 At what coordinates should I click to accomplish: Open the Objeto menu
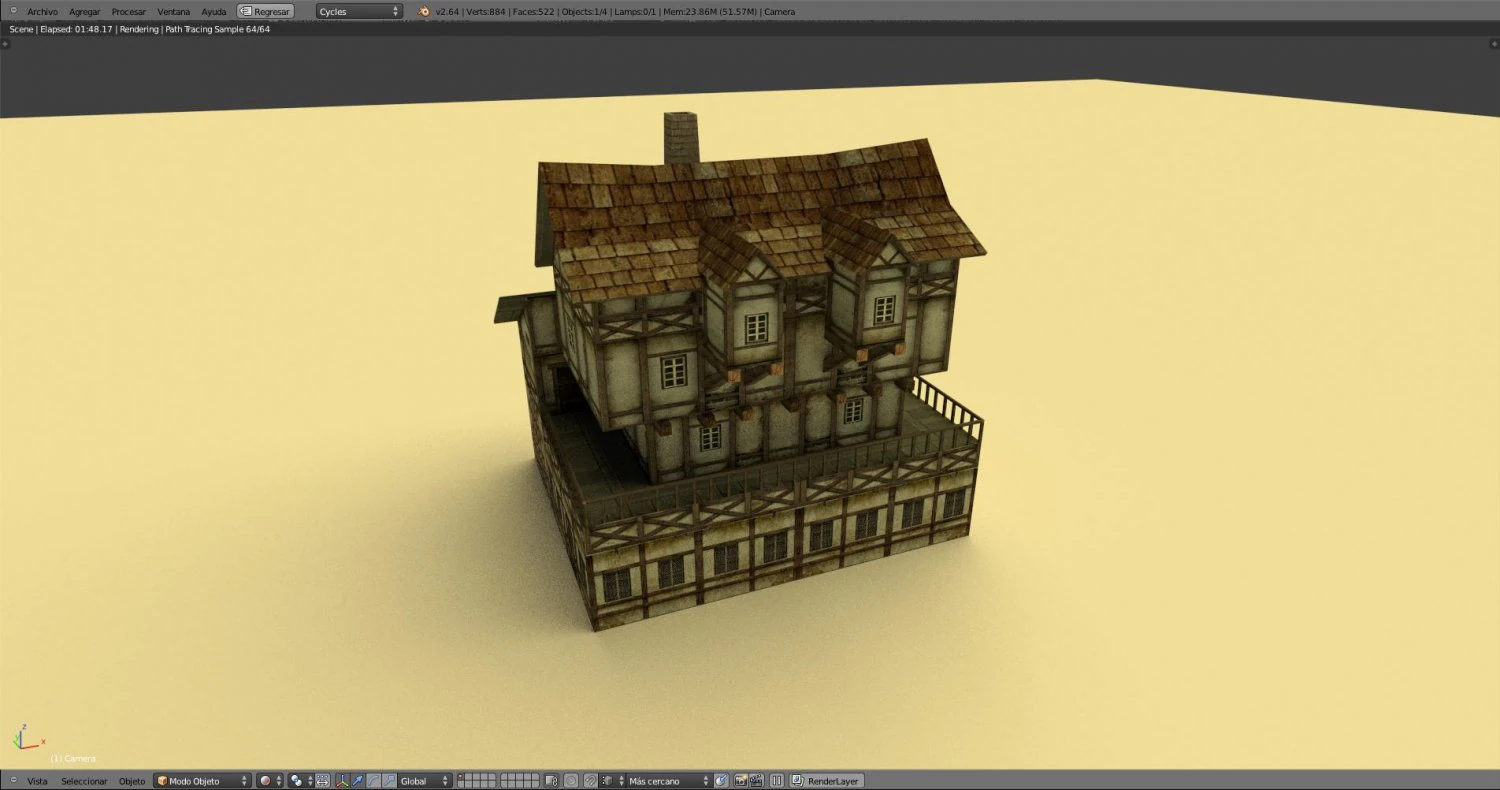[132, 781]
